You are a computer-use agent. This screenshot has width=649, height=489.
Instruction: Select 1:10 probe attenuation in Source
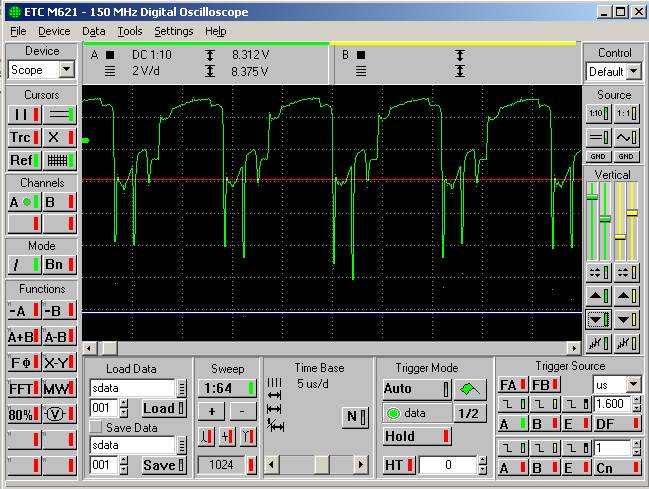(599, 114)
